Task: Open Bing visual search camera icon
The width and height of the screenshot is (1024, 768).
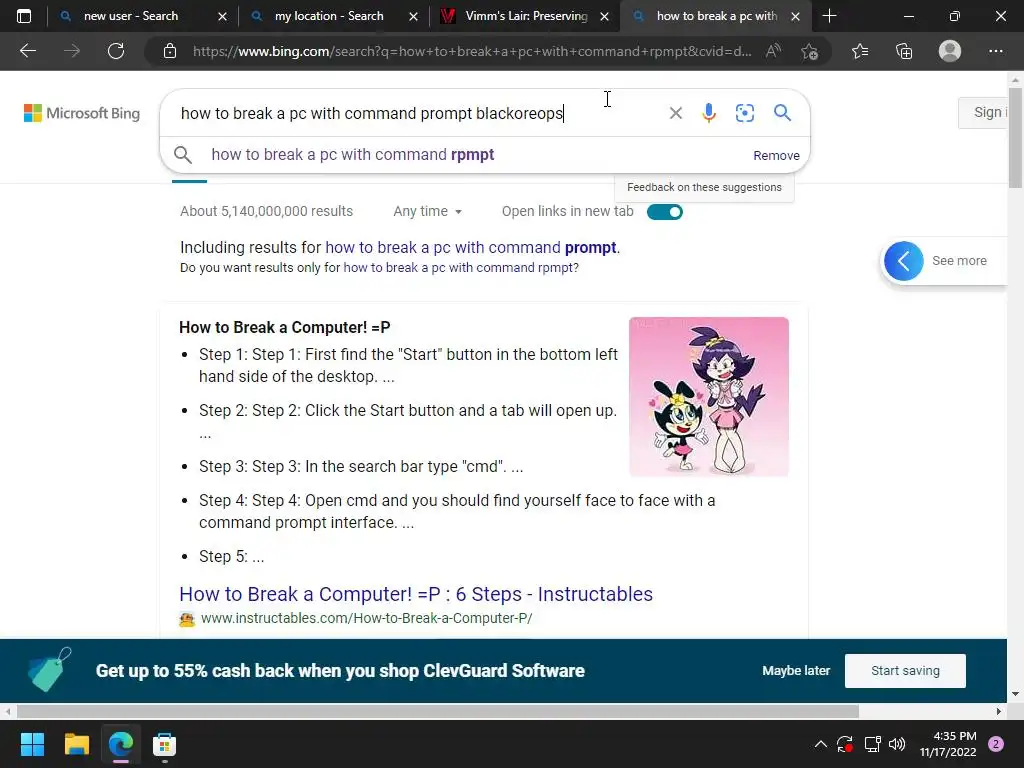Action: [x=744, y=113]
